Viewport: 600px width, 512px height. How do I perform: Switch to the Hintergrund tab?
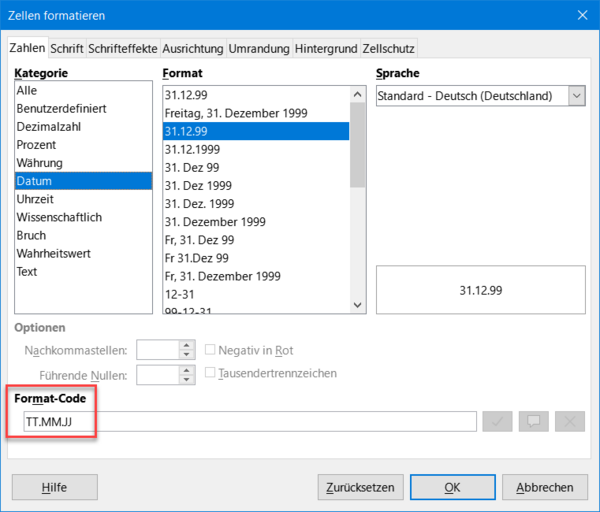pyautogui.click(x=338, y=48)
